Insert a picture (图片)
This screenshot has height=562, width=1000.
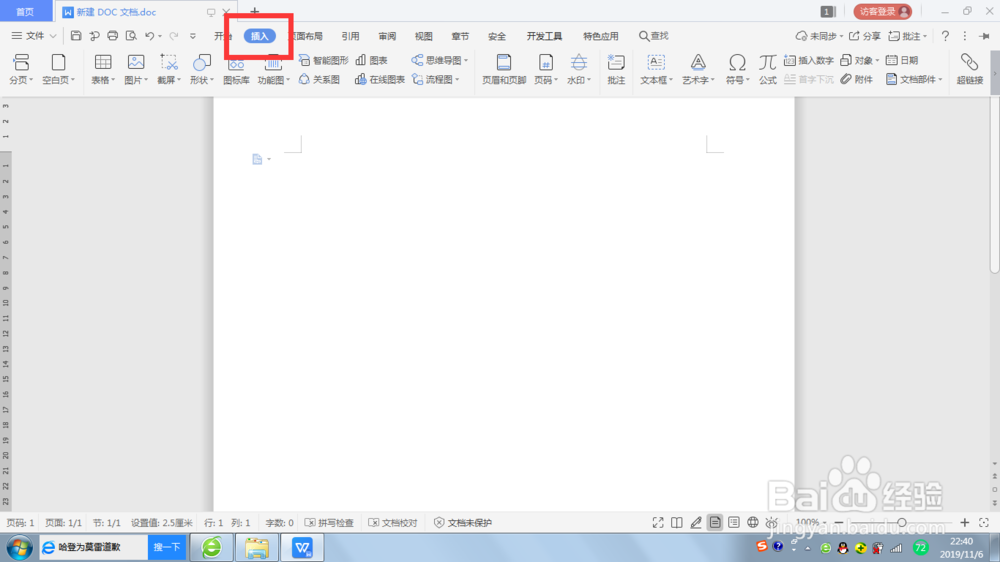click(x=136, y=69)
